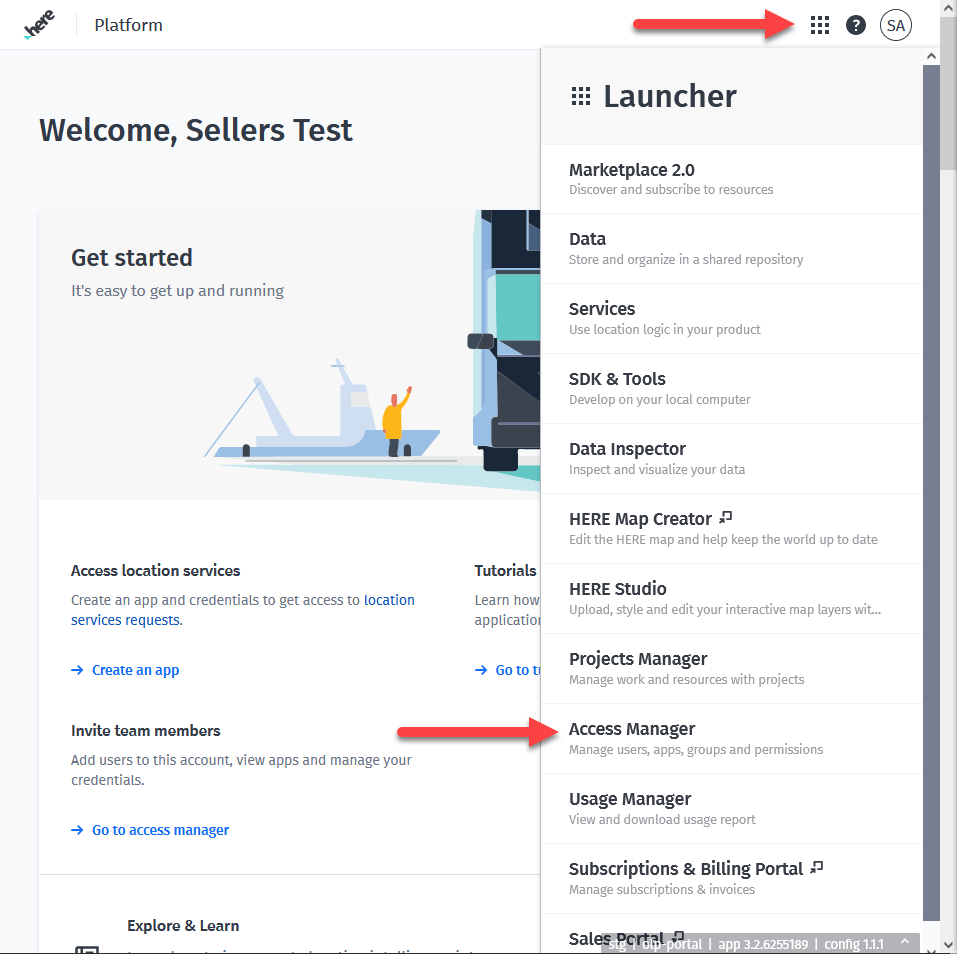Viewport: 957px width, 954px height.
Task: Open Usage Manager entry
Action: 731,809
